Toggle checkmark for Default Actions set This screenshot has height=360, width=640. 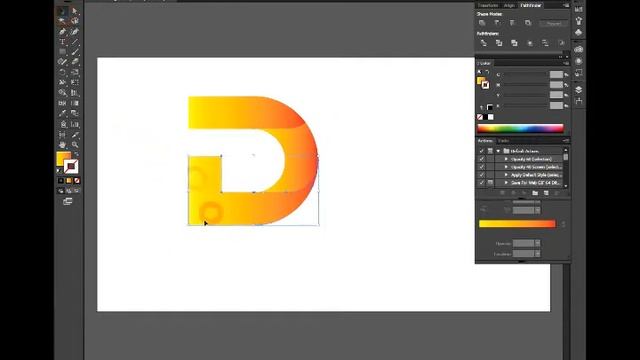tap(482, 151)
